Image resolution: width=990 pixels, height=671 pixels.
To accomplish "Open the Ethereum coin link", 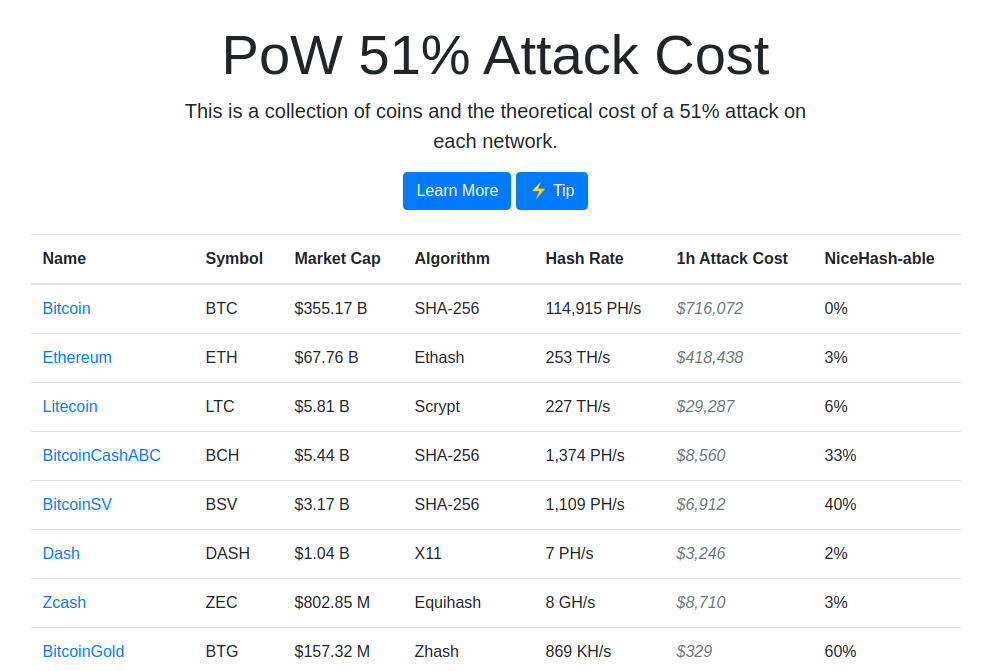I will click(77, 358).
